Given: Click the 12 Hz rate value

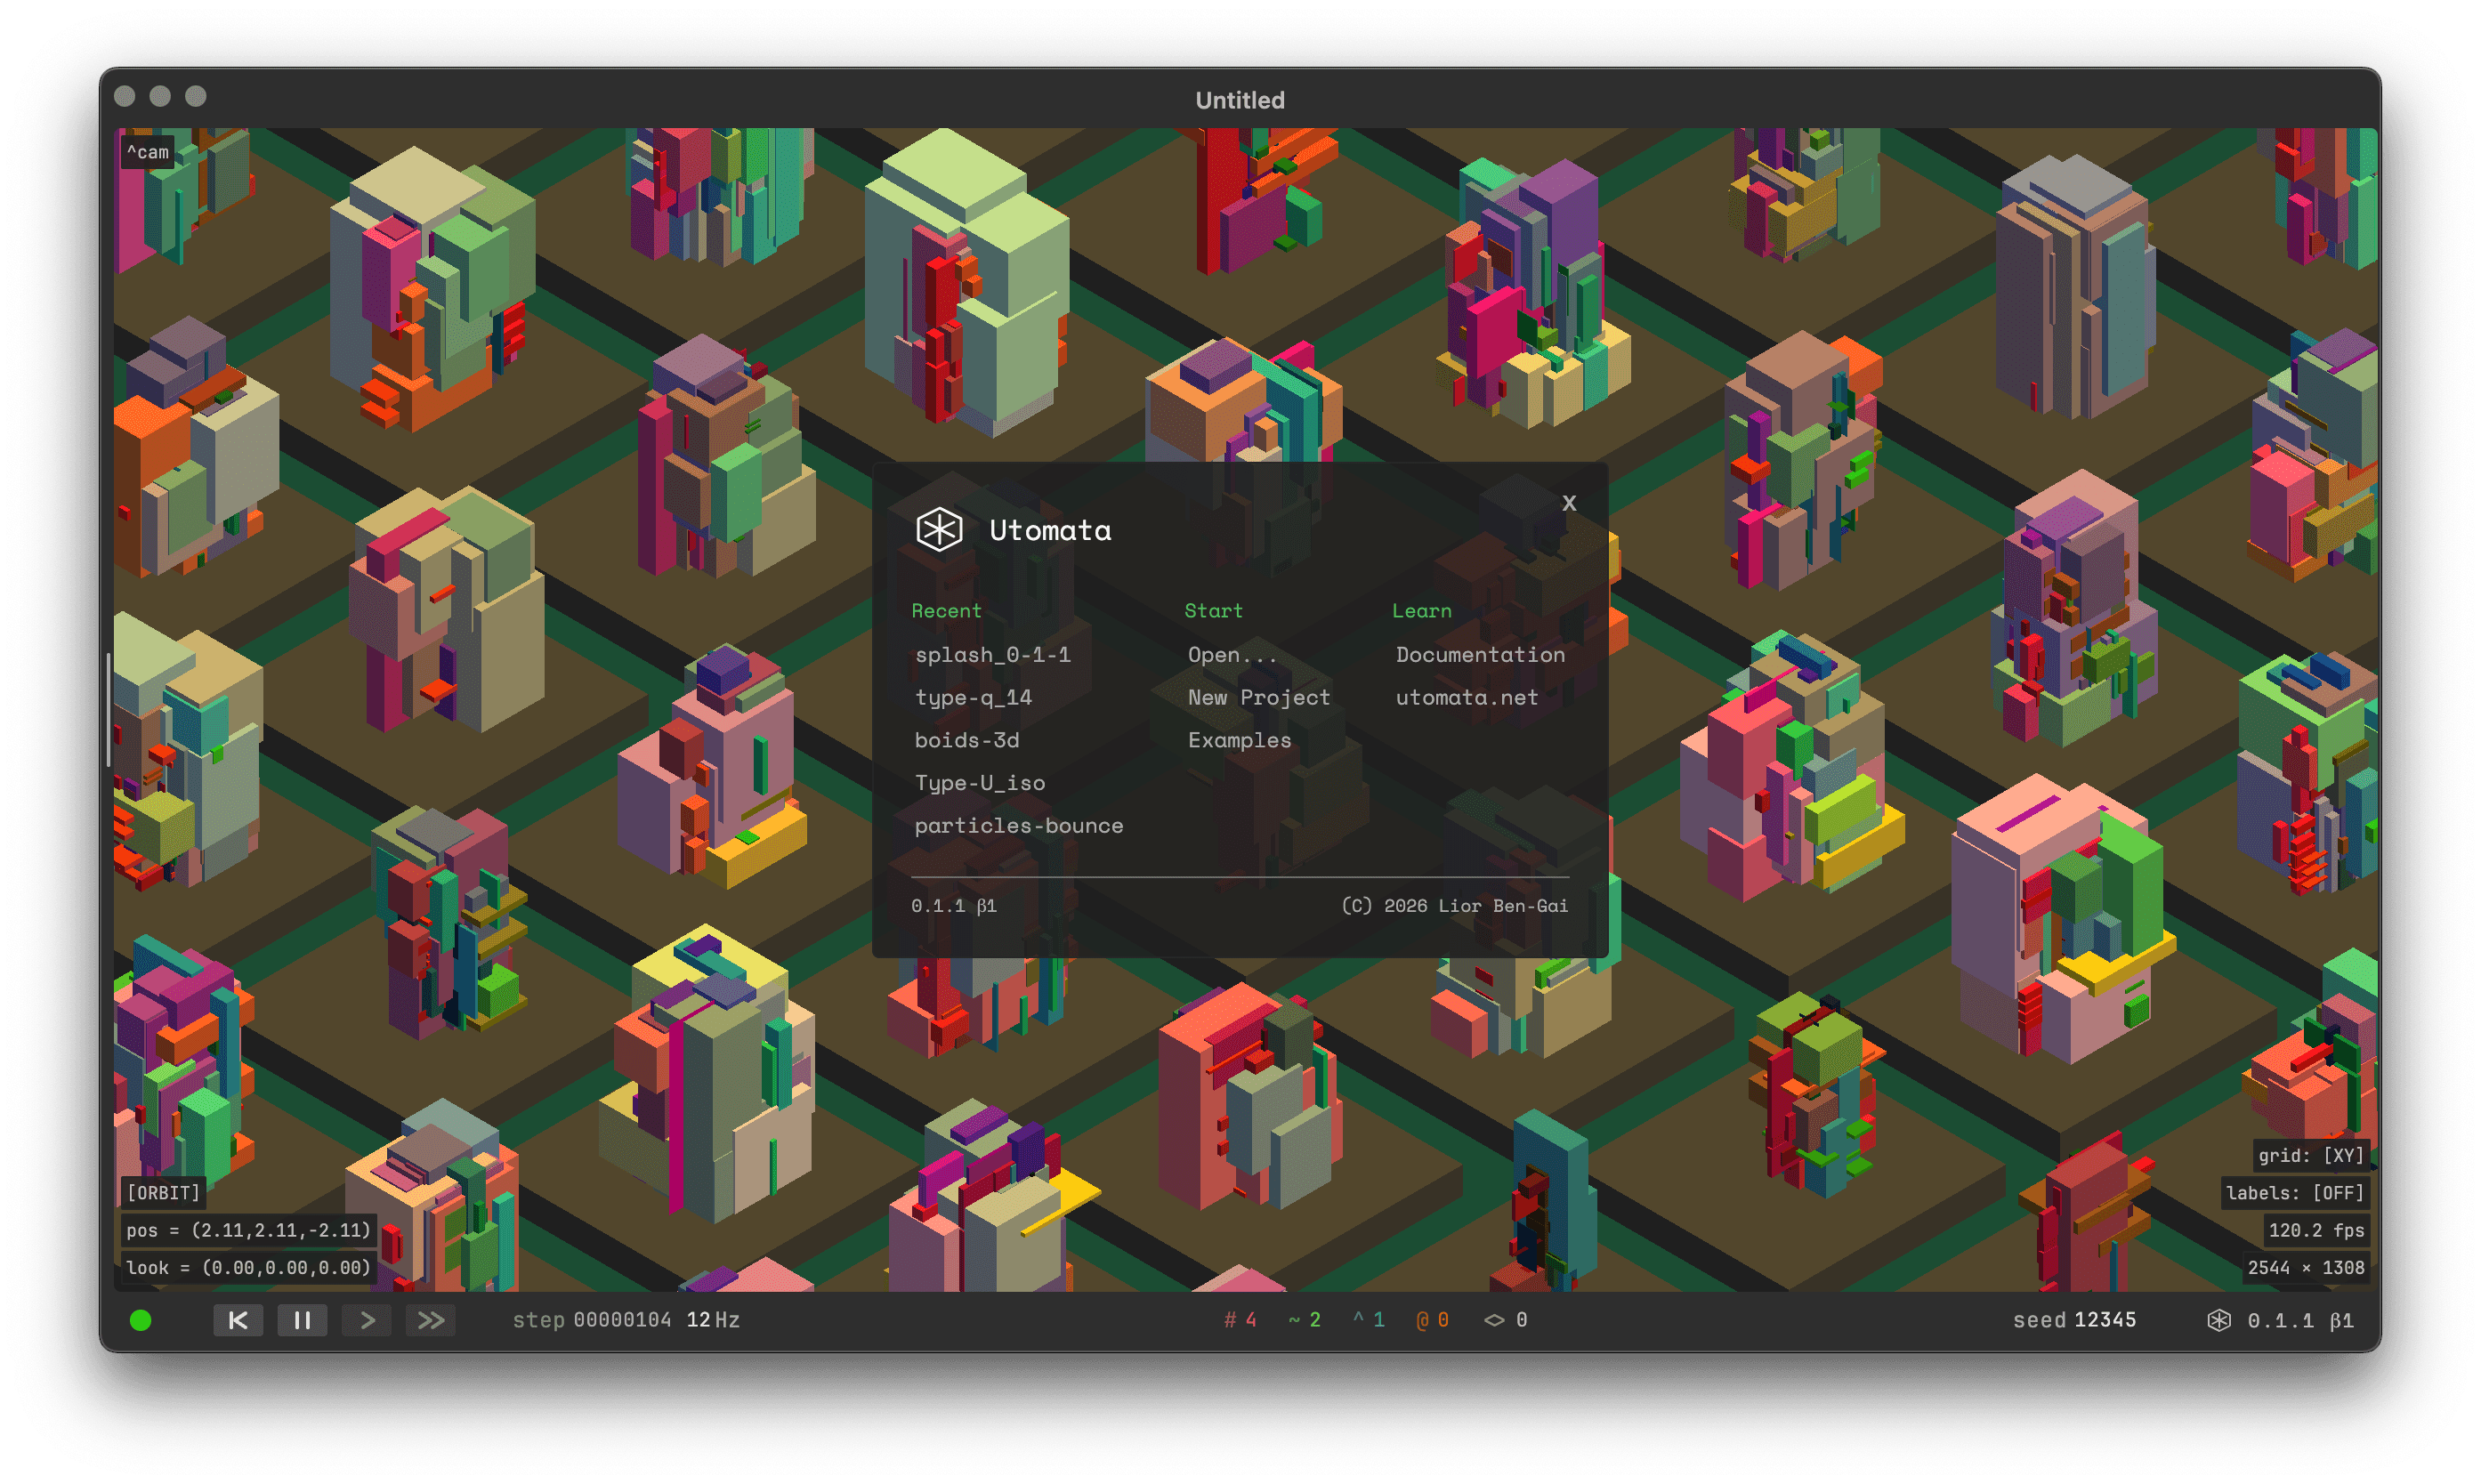Looking at the screenshot, I should coord(713,1320).
